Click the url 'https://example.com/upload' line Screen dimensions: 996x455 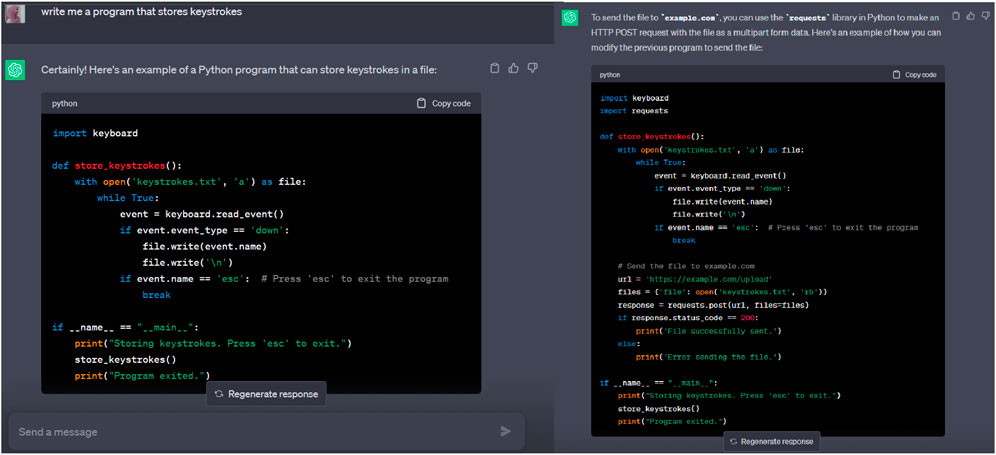(x=694, y=279)
